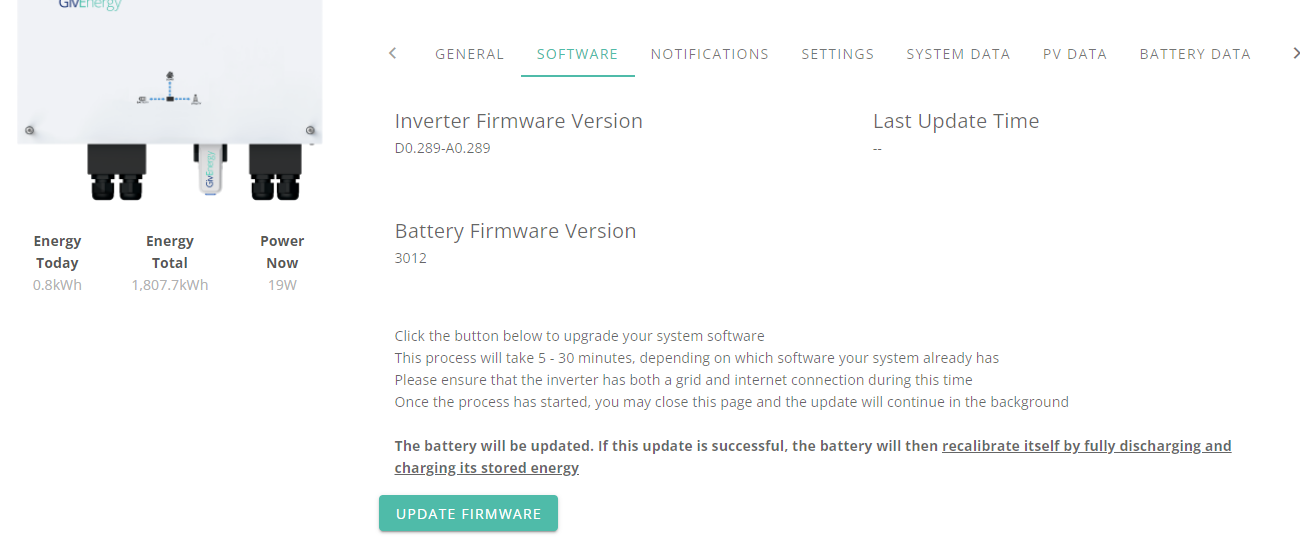
Task: Click the Energy Total value 1,807.7kWh
Action: click(170, 285)
